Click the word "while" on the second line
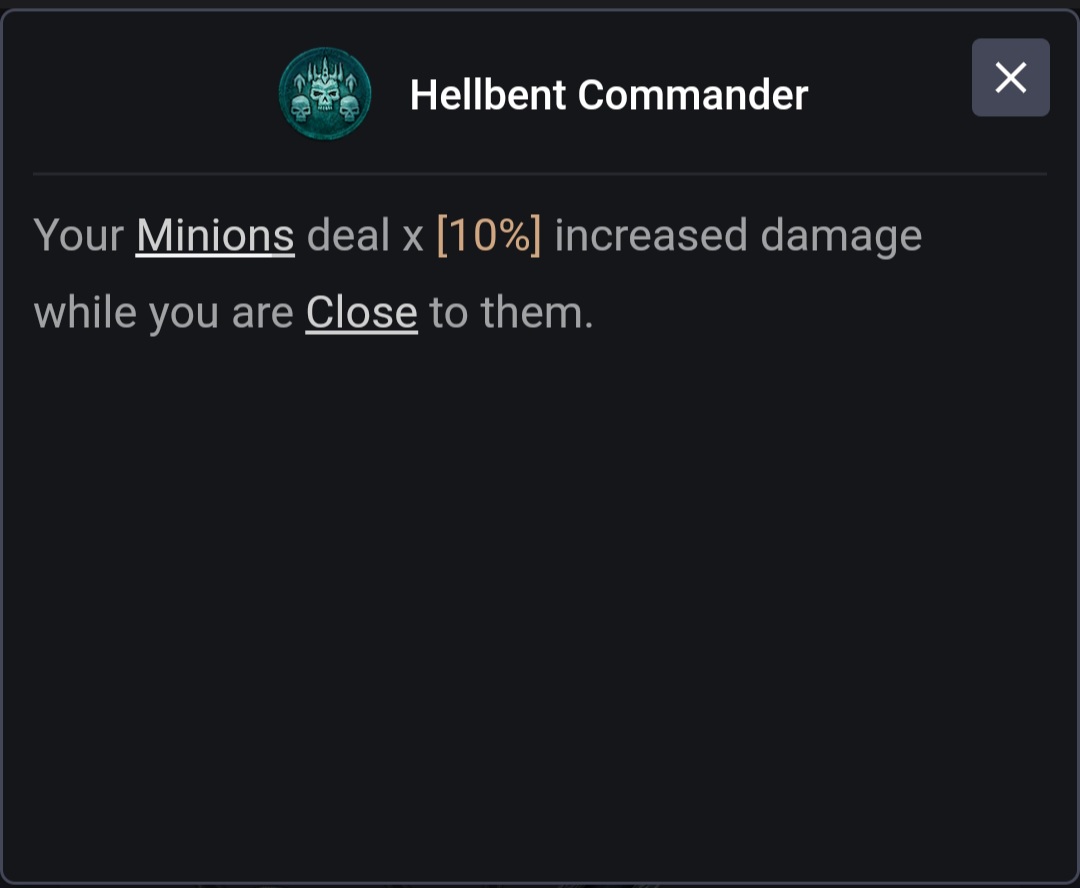 pos(84,313)
